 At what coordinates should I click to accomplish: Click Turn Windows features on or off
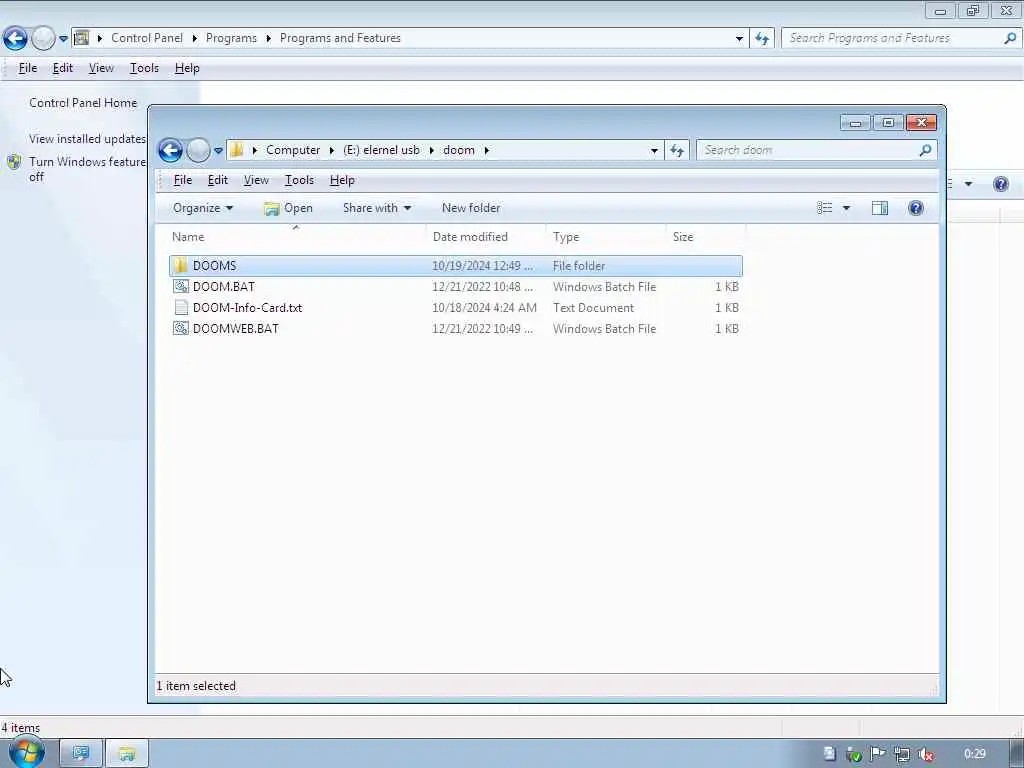coord(87,168)
